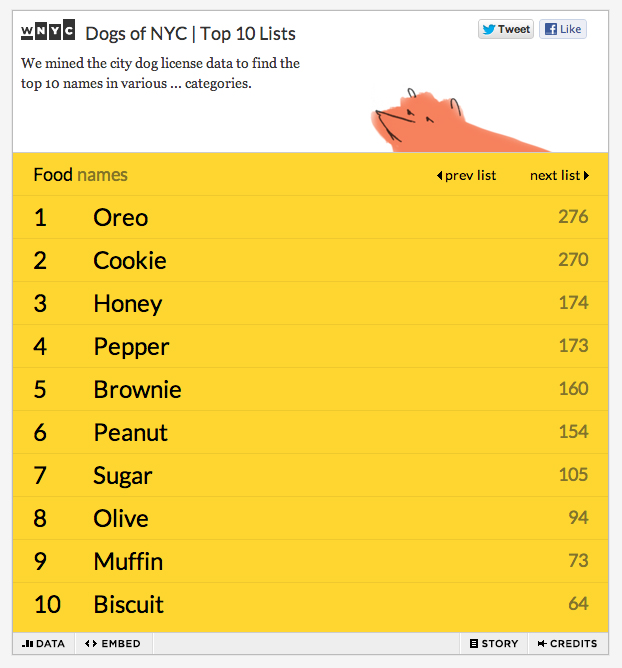Select the Cookie name row
Image resolution: width=622 pixels, height=668 pixels.
pyautogui.click(x=130, y=260)
